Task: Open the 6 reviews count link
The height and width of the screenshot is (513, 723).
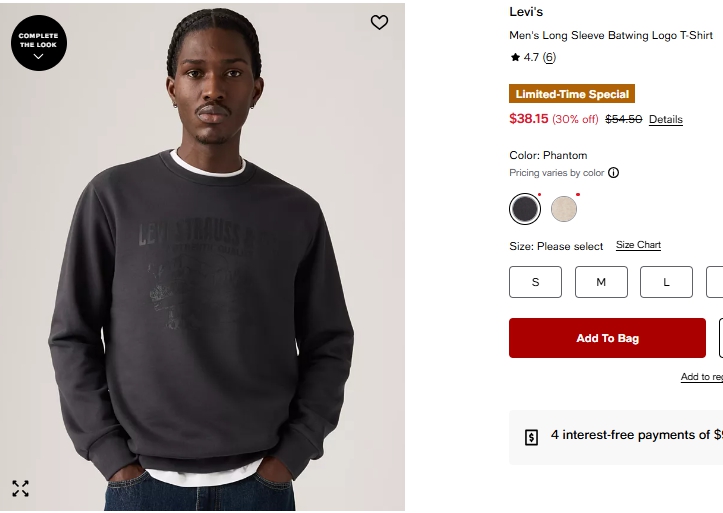Action: pos(549,58)
